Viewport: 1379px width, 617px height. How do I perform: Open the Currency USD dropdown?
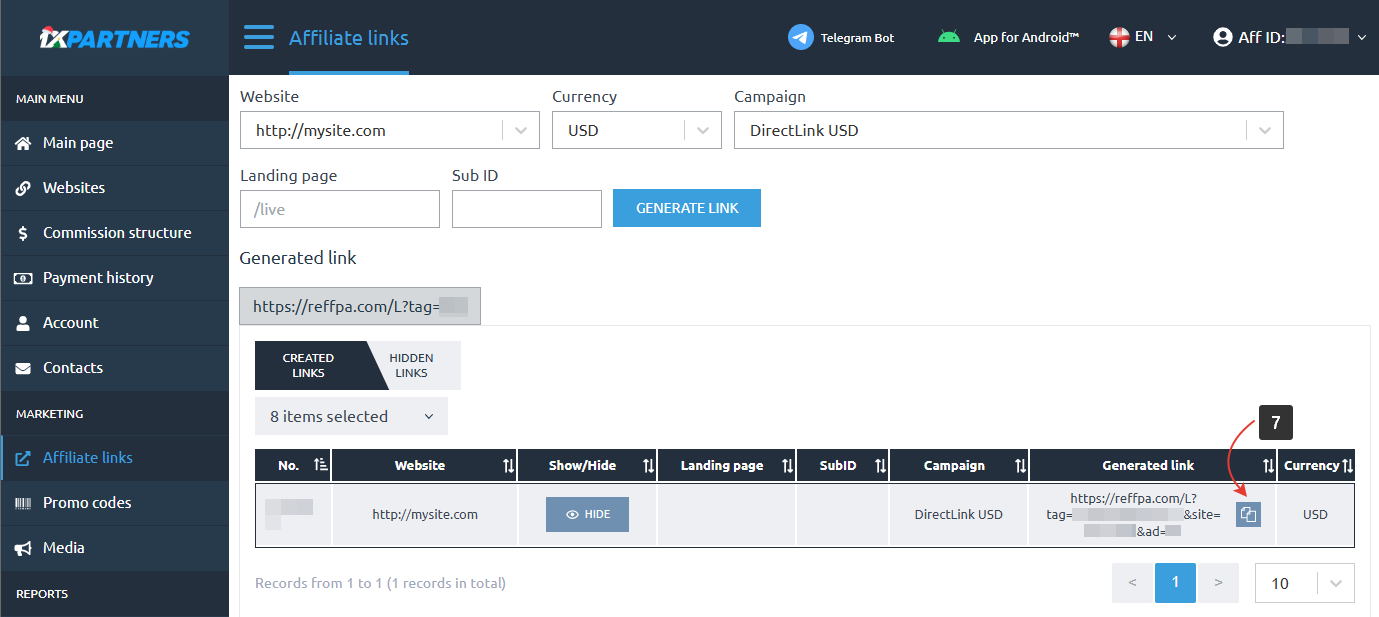coord(702,130)
